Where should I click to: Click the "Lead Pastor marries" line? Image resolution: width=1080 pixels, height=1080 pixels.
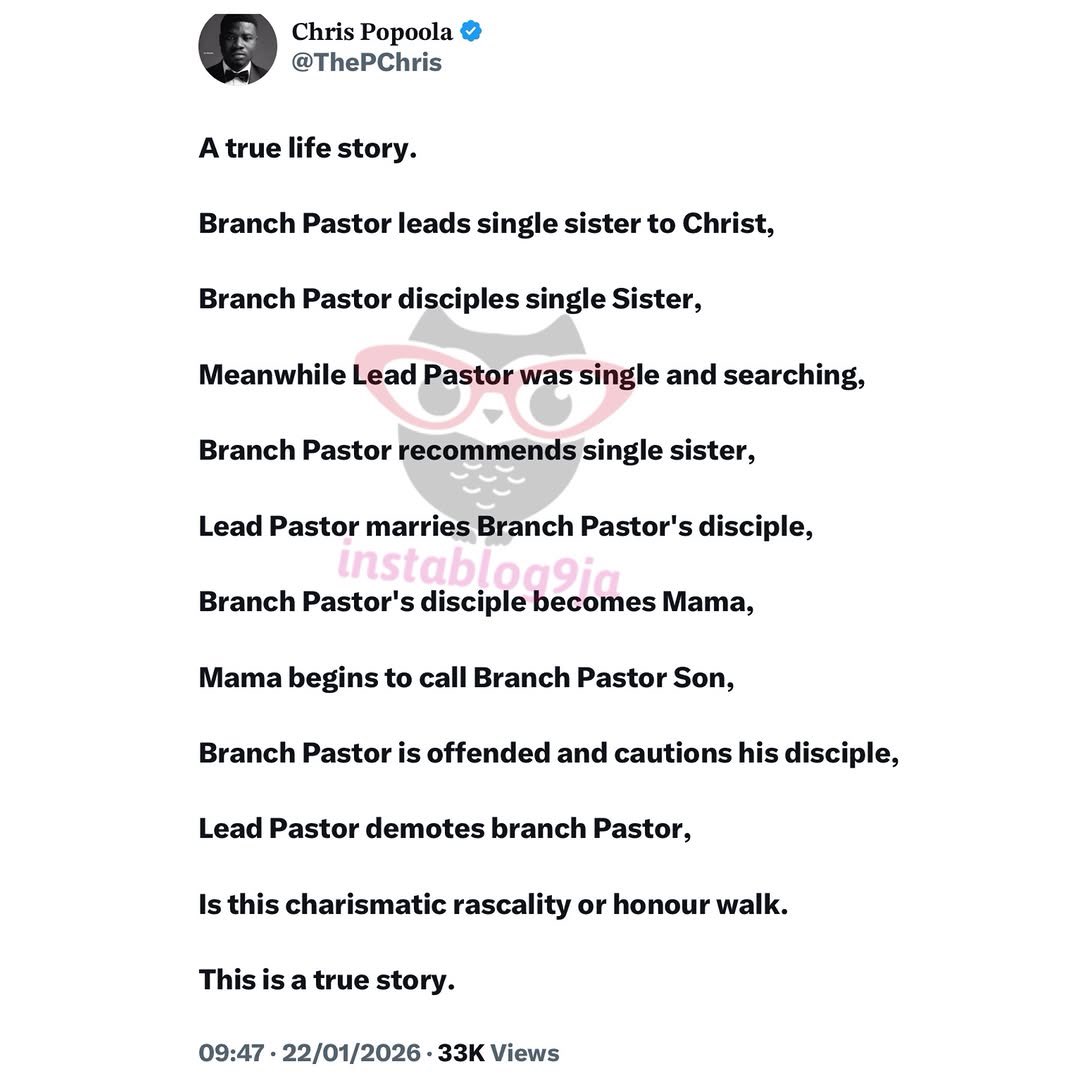point(505,526)
